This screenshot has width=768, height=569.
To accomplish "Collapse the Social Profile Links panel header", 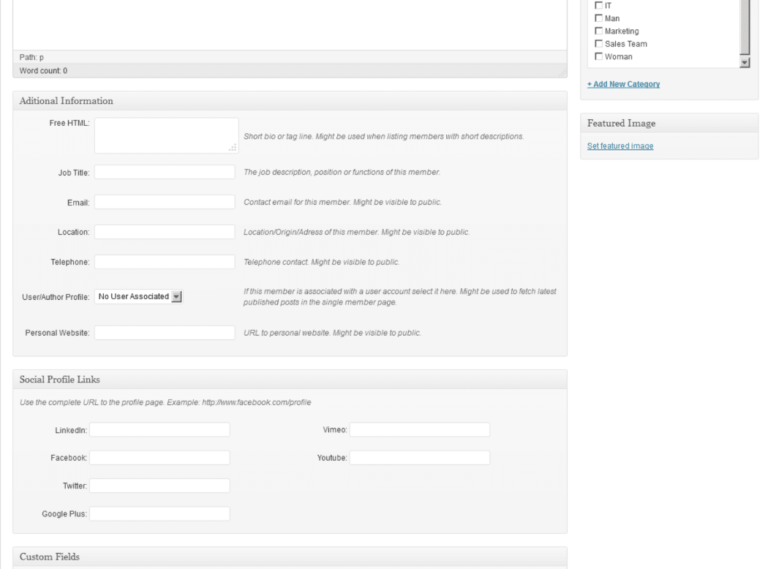I will [x=290, y=379].
